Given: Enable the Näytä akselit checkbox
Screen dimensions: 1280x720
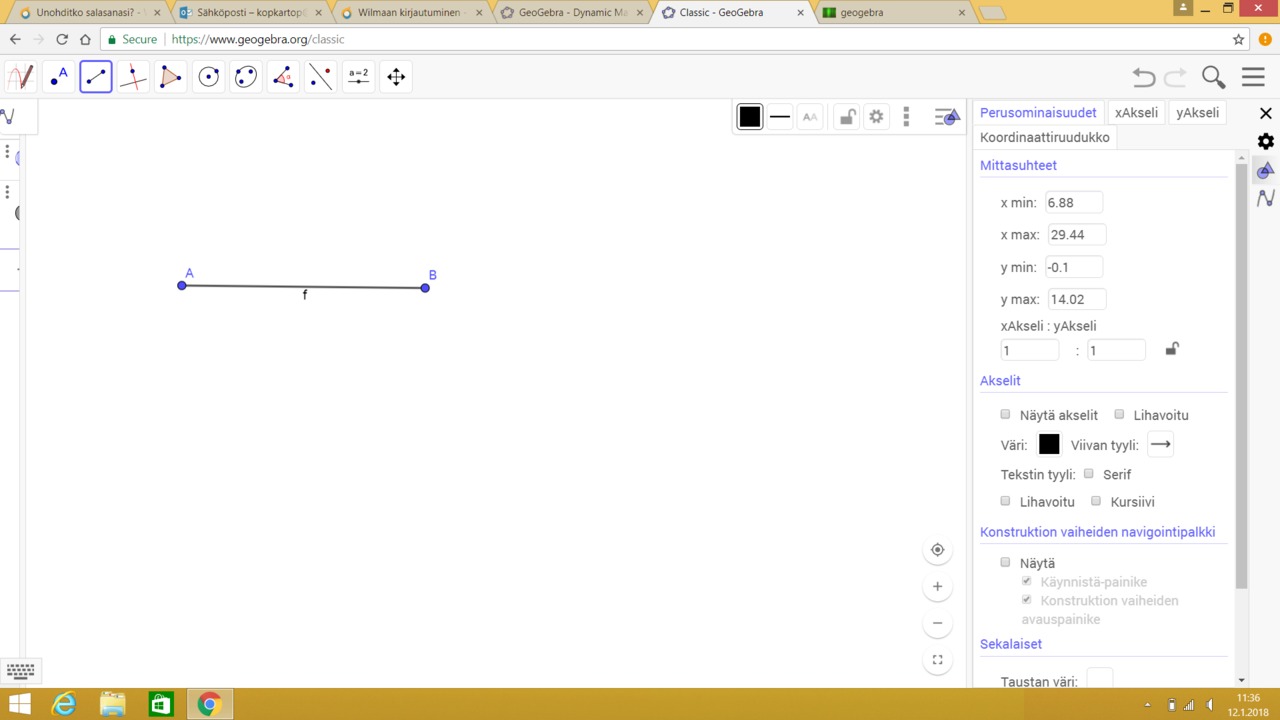Looking at the screenshot, I should 1006,414.
